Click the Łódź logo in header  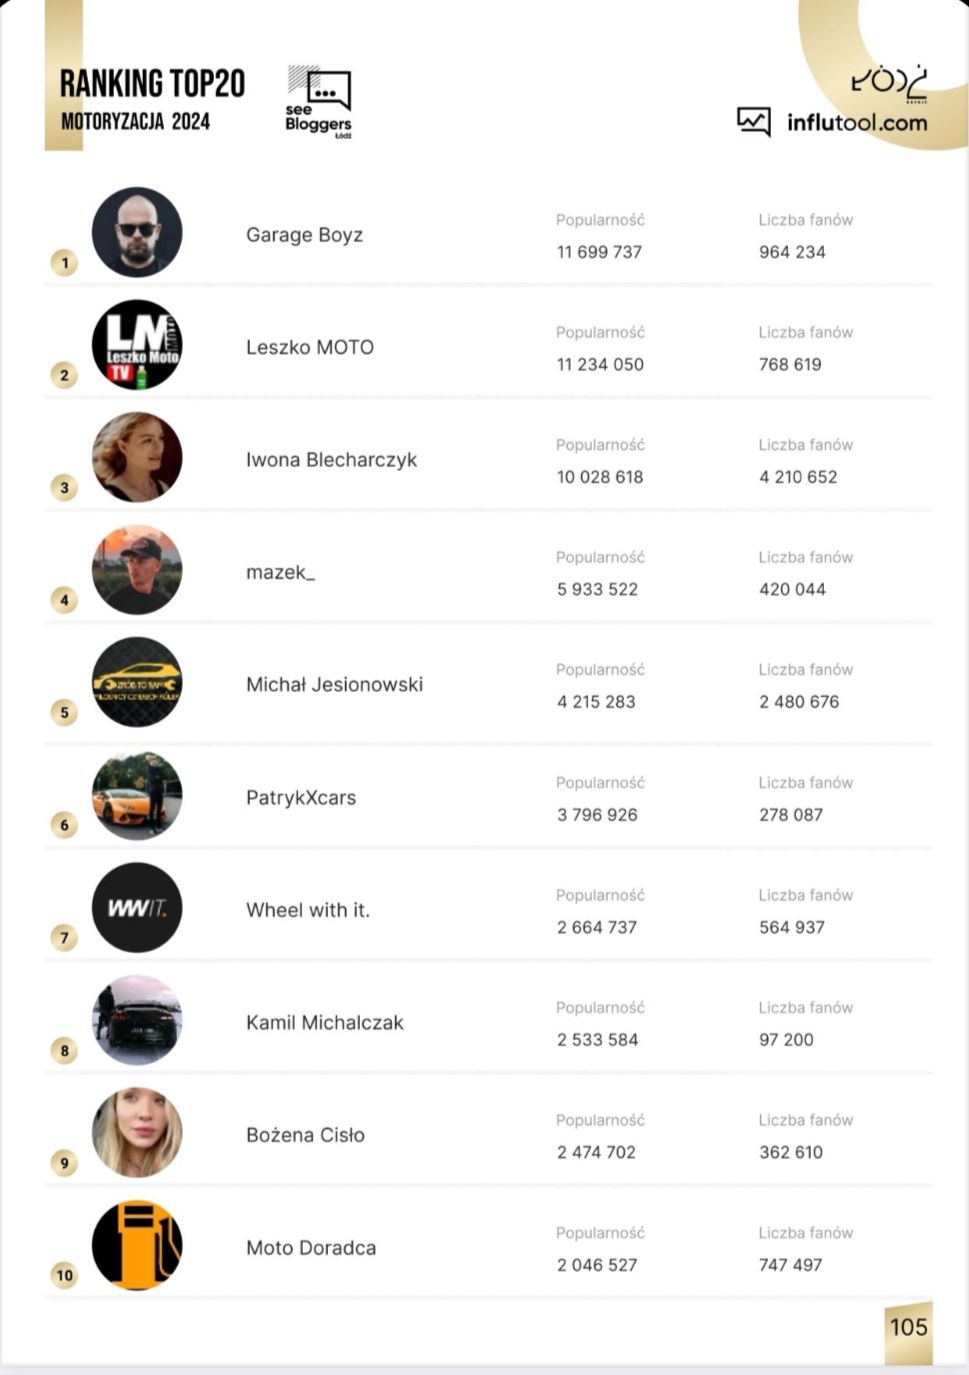click(889, 82)
